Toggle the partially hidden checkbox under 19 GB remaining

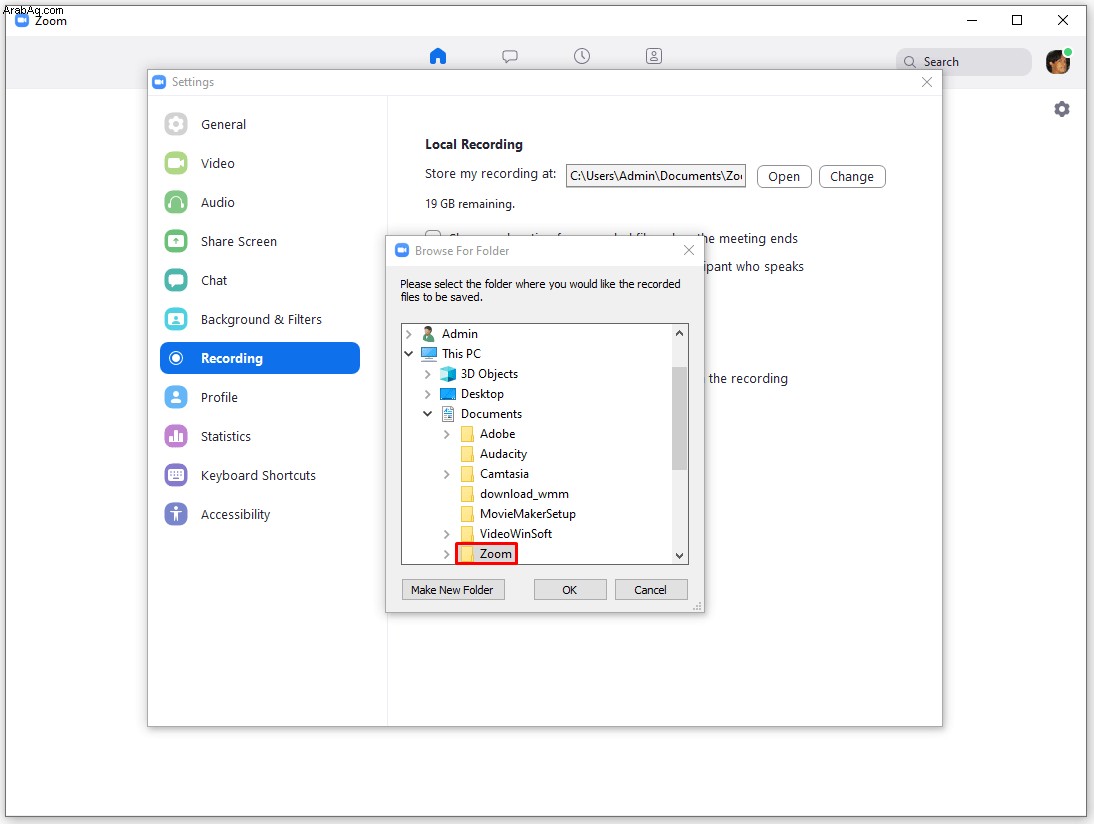click(433, 234)
